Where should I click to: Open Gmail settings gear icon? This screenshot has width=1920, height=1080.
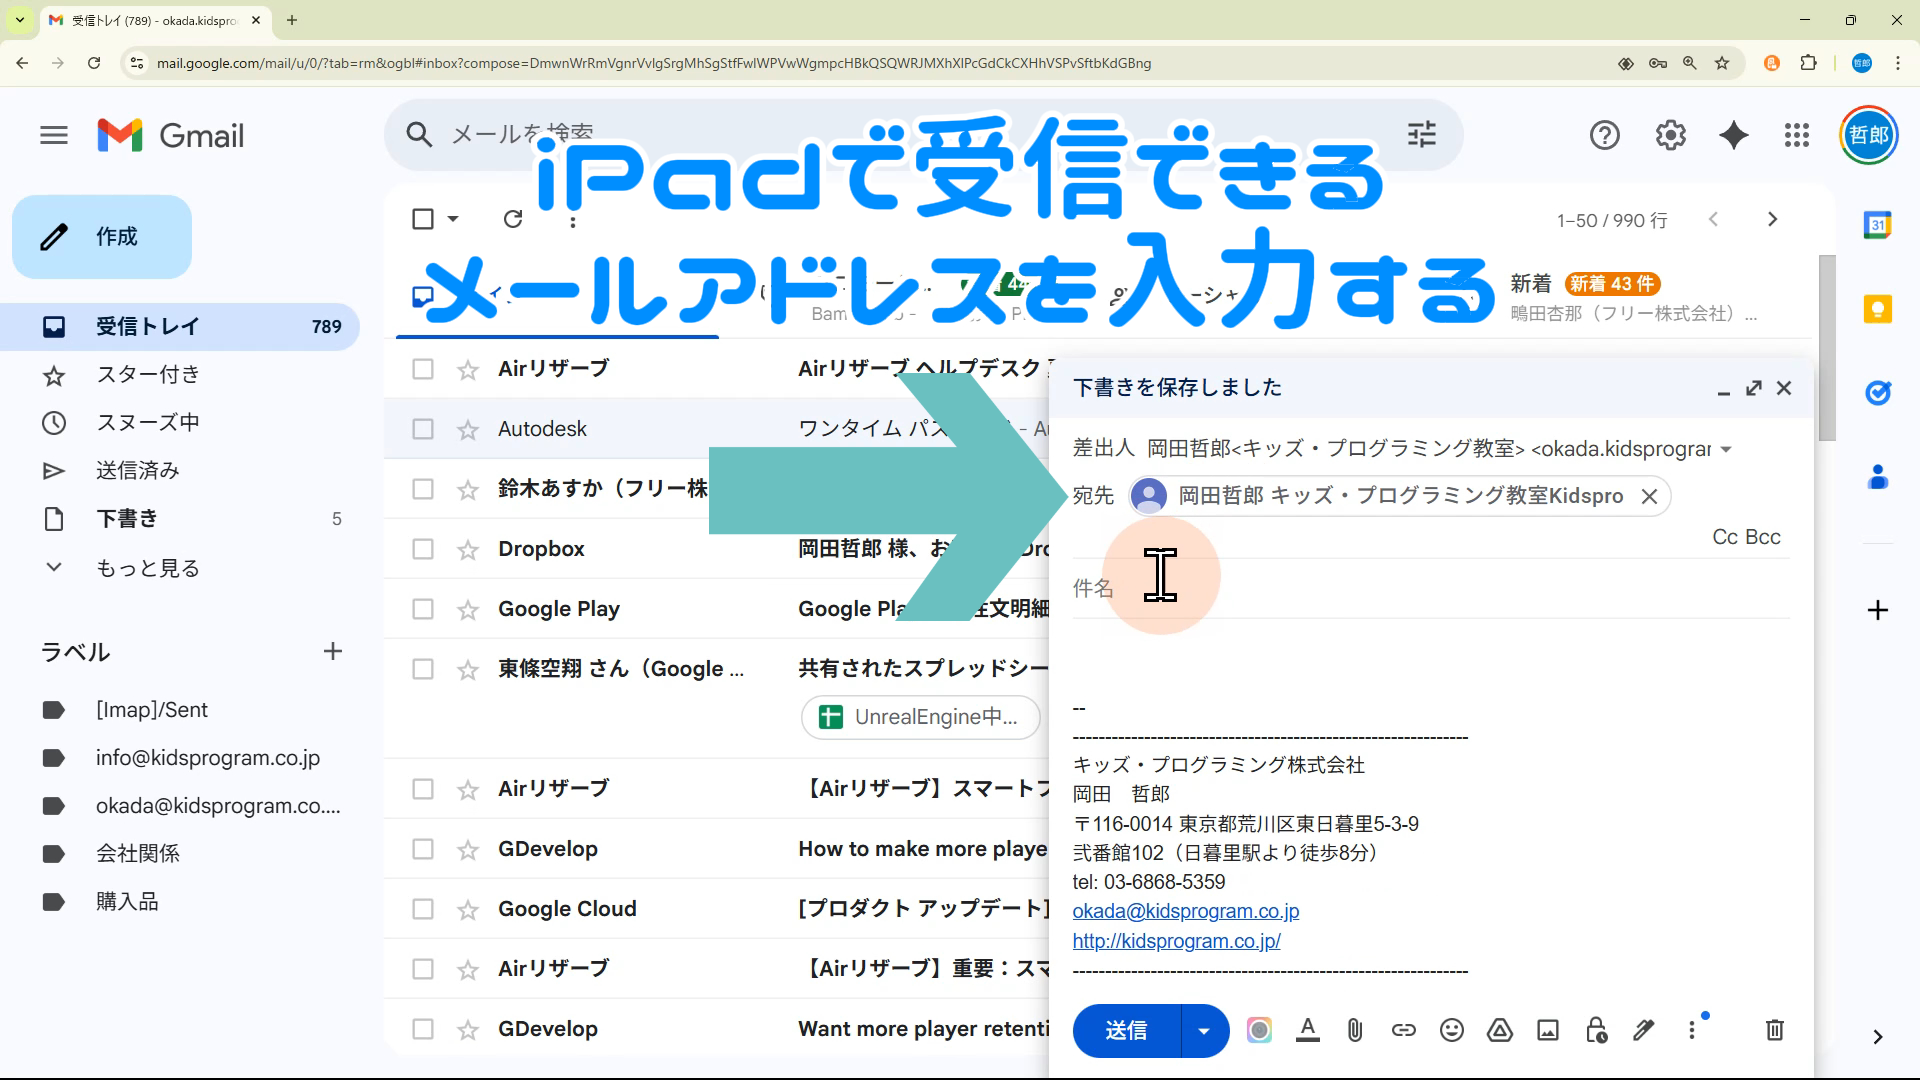tap(1670, 135)
